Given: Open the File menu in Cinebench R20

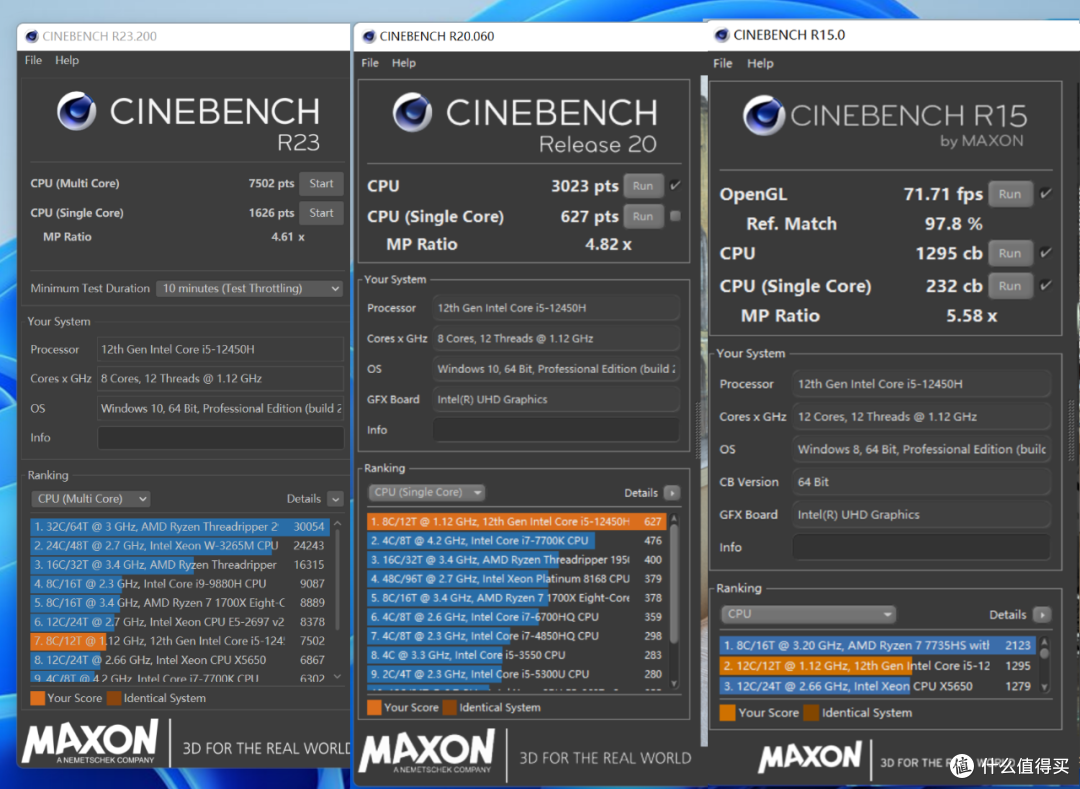Looking at the screenshot, I should click(370, 63).
